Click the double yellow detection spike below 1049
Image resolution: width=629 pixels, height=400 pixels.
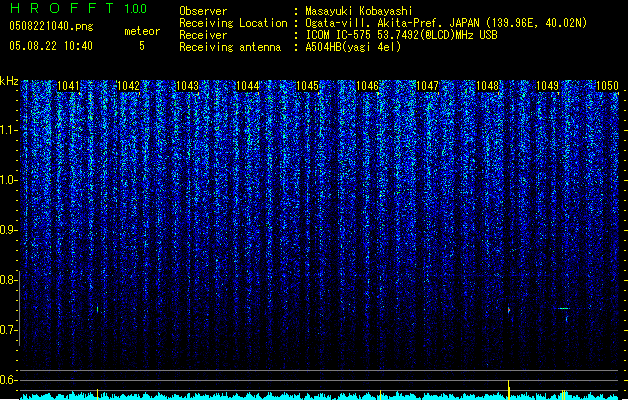564,395
